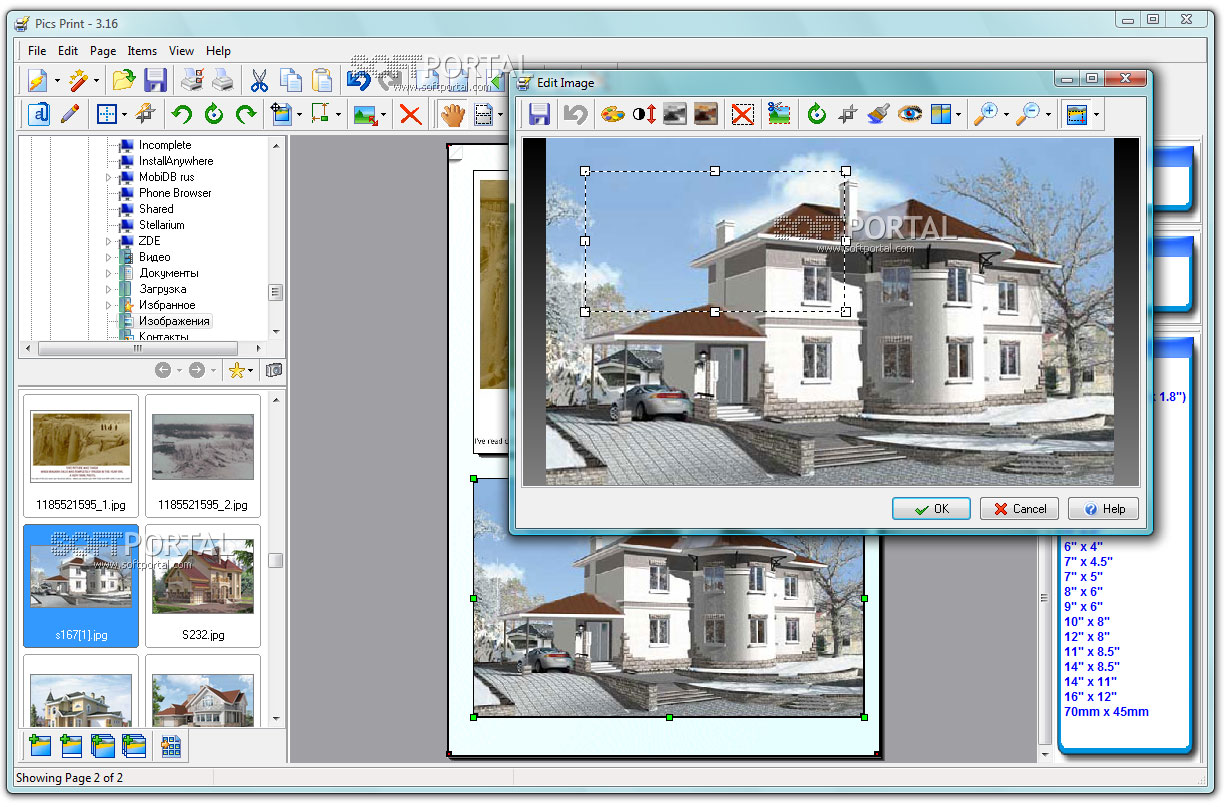Cut with the scissors icon
Viewport: 1227px width, 807px height.
click(x=259, y=81)
